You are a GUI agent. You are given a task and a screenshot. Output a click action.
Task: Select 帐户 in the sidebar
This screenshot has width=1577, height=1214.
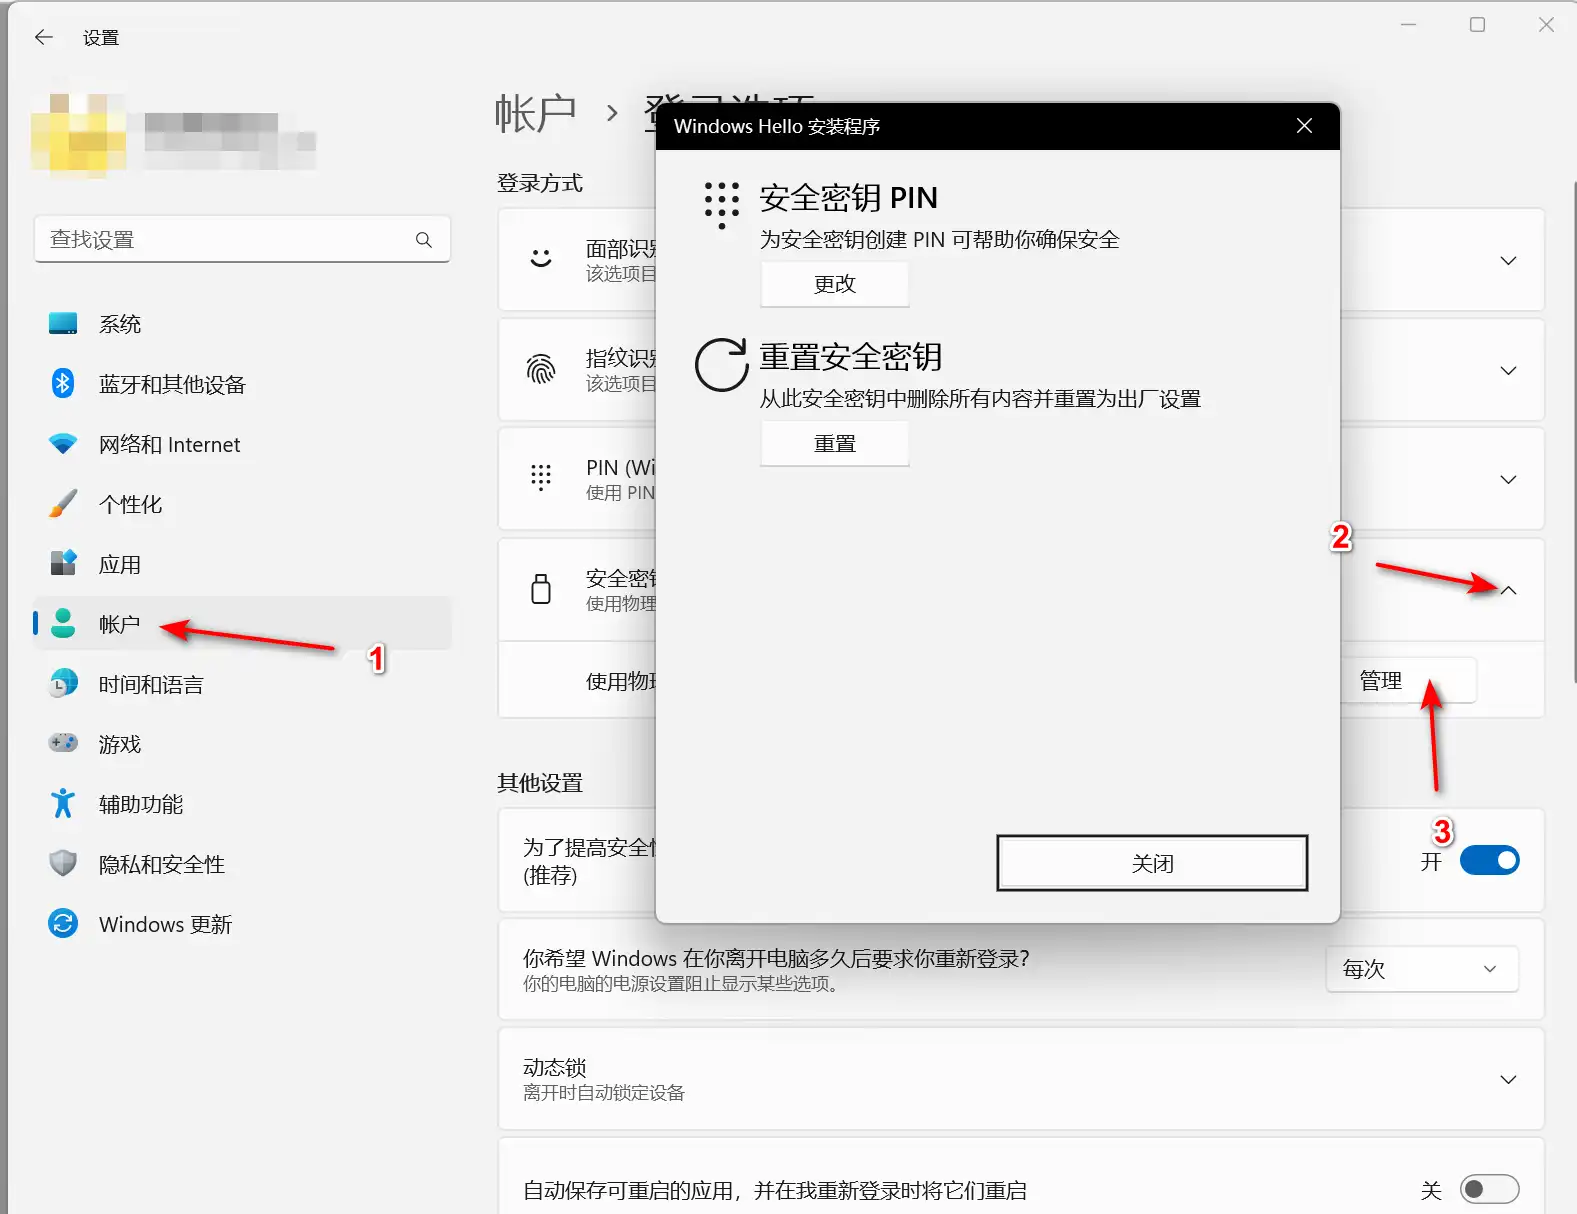click(243, 624)
